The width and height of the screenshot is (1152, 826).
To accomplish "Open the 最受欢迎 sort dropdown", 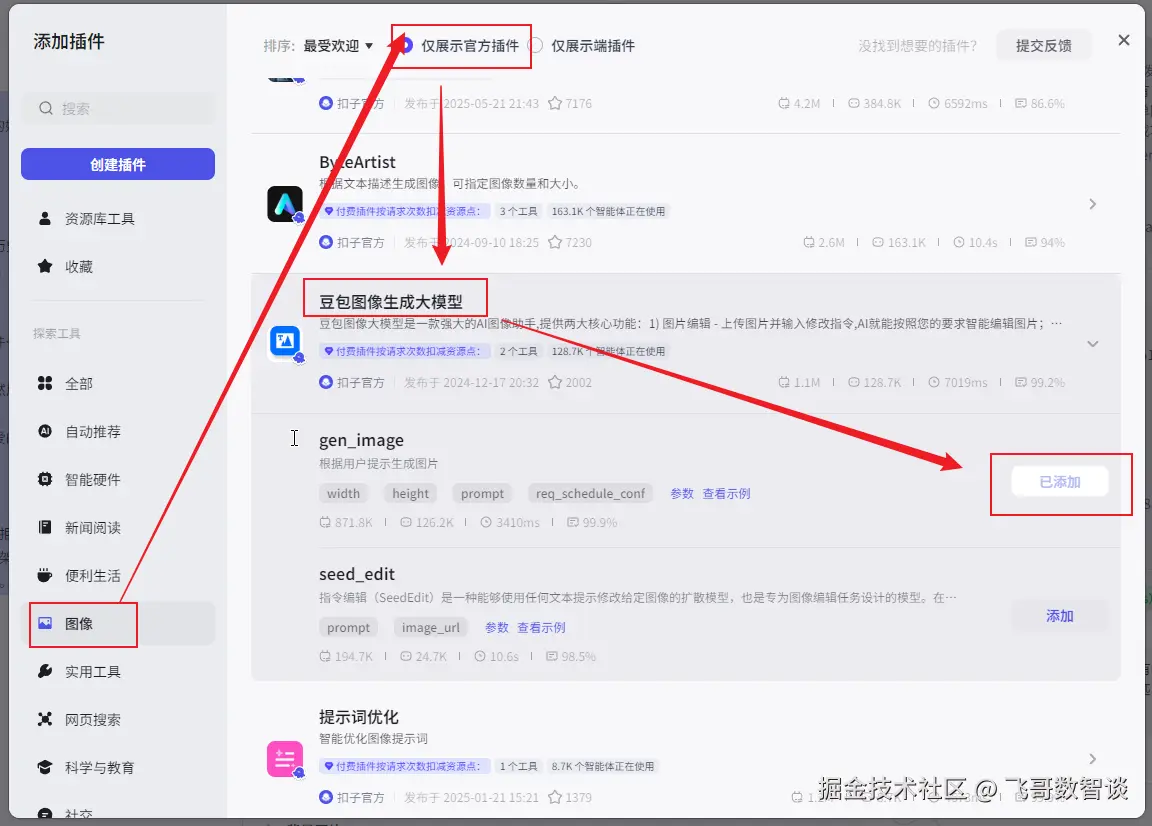I will [x=339, y=46].
